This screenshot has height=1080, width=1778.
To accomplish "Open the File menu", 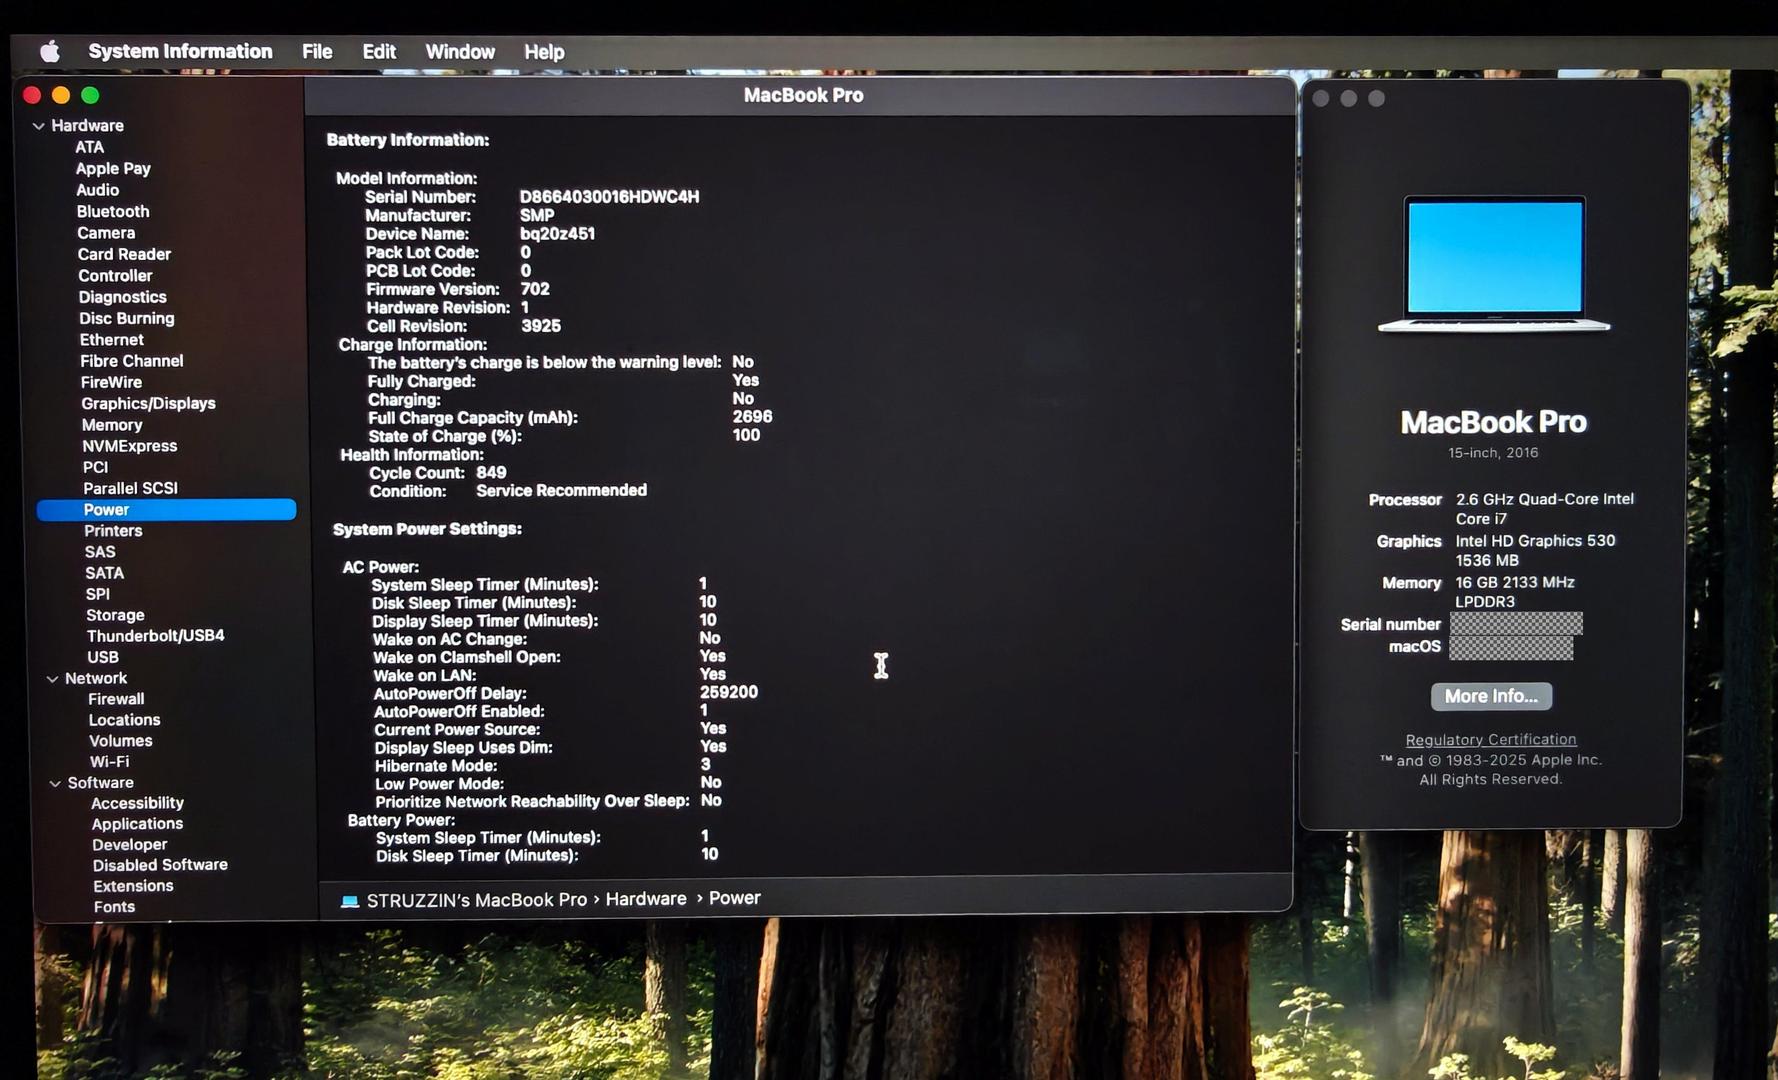I will tap(317, 52).
